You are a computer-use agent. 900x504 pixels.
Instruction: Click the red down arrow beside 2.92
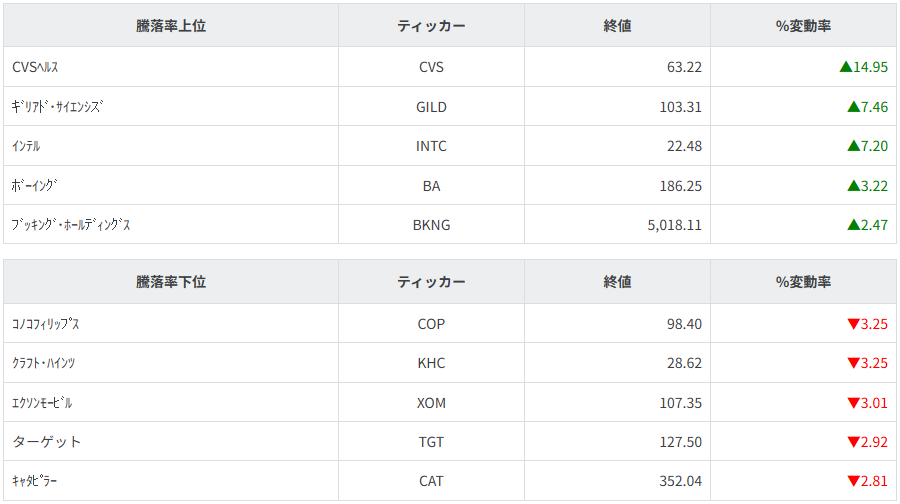(x=853, y=442)
